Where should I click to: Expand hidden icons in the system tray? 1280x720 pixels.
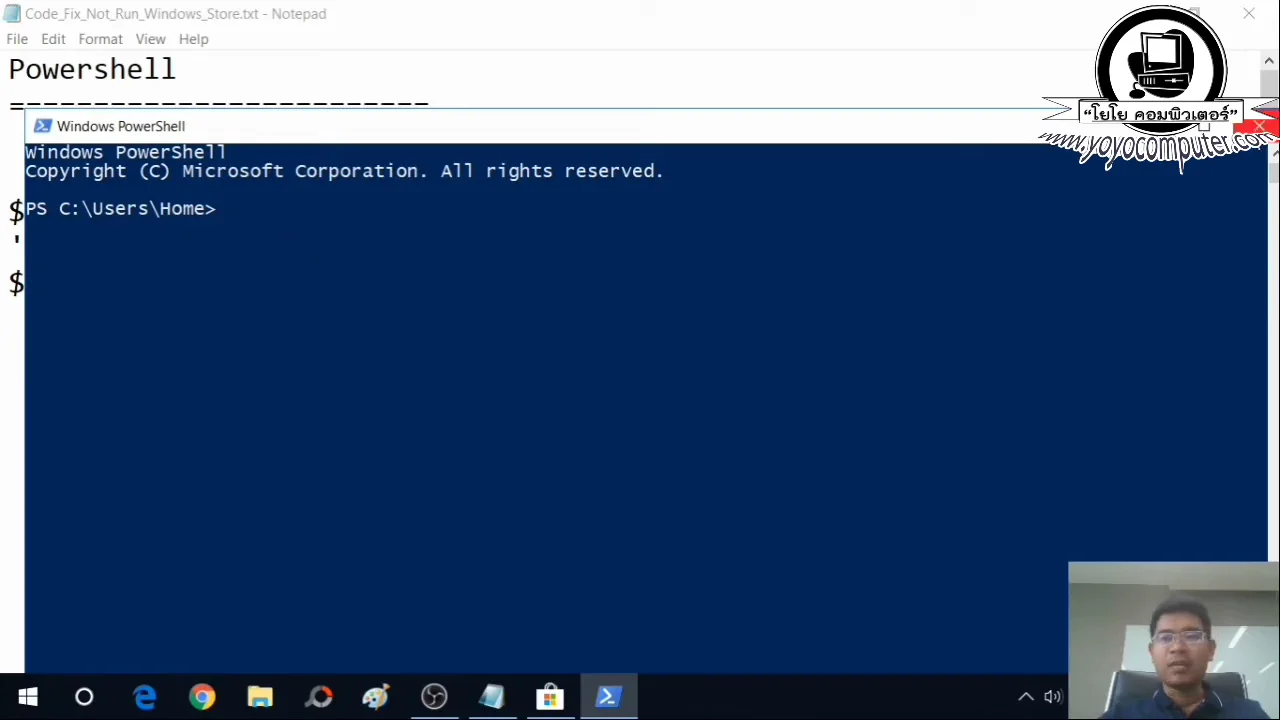coord(1026,696)
